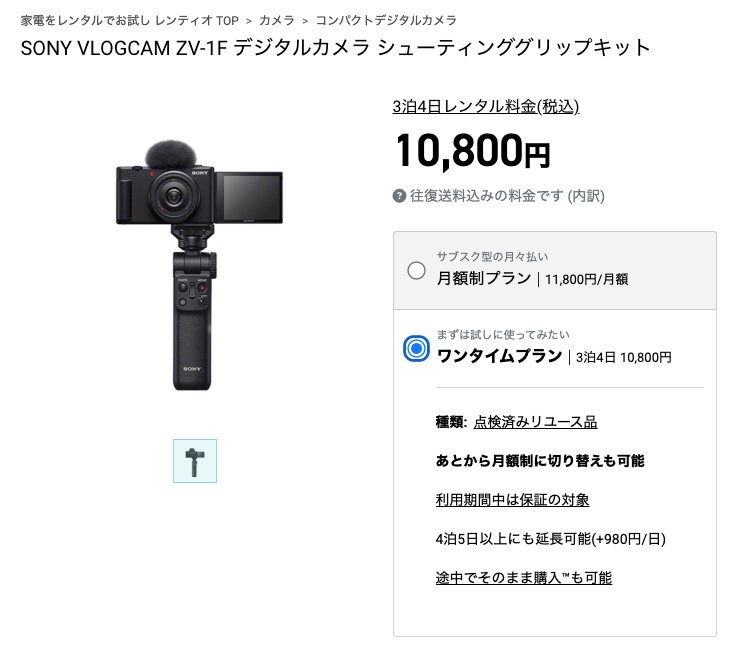The width and height of the screenshot is (740, 650).
Task: Click the ワンタイムプラン 3泊4日 10,800円 label
Action: click(554, 356)
